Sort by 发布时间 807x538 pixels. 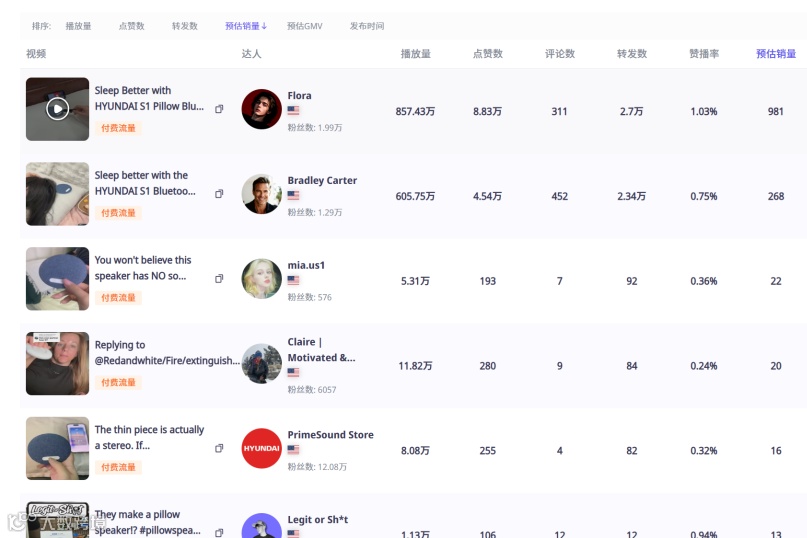(x=367, y=26)
